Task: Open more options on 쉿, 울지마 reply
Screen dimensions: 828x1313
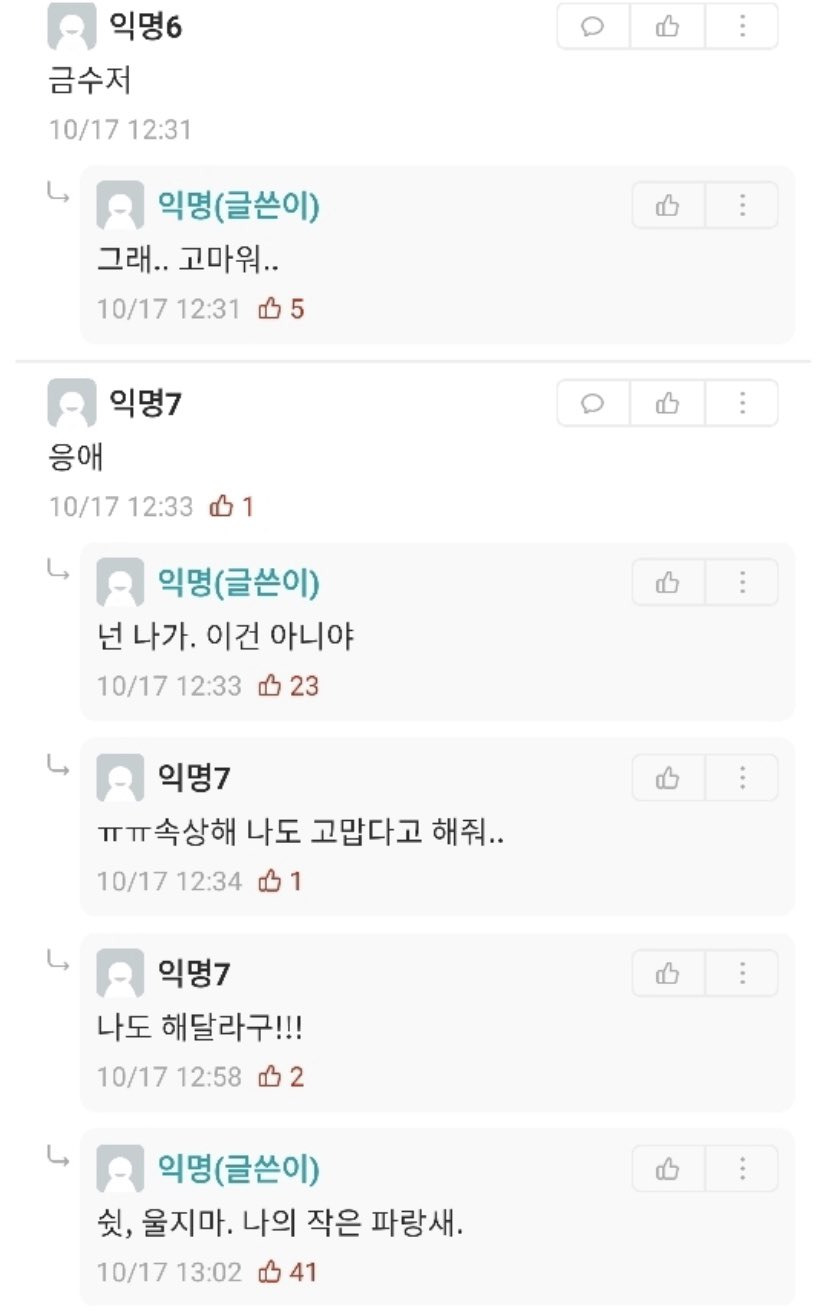Action: click(x=742, y=1168)
